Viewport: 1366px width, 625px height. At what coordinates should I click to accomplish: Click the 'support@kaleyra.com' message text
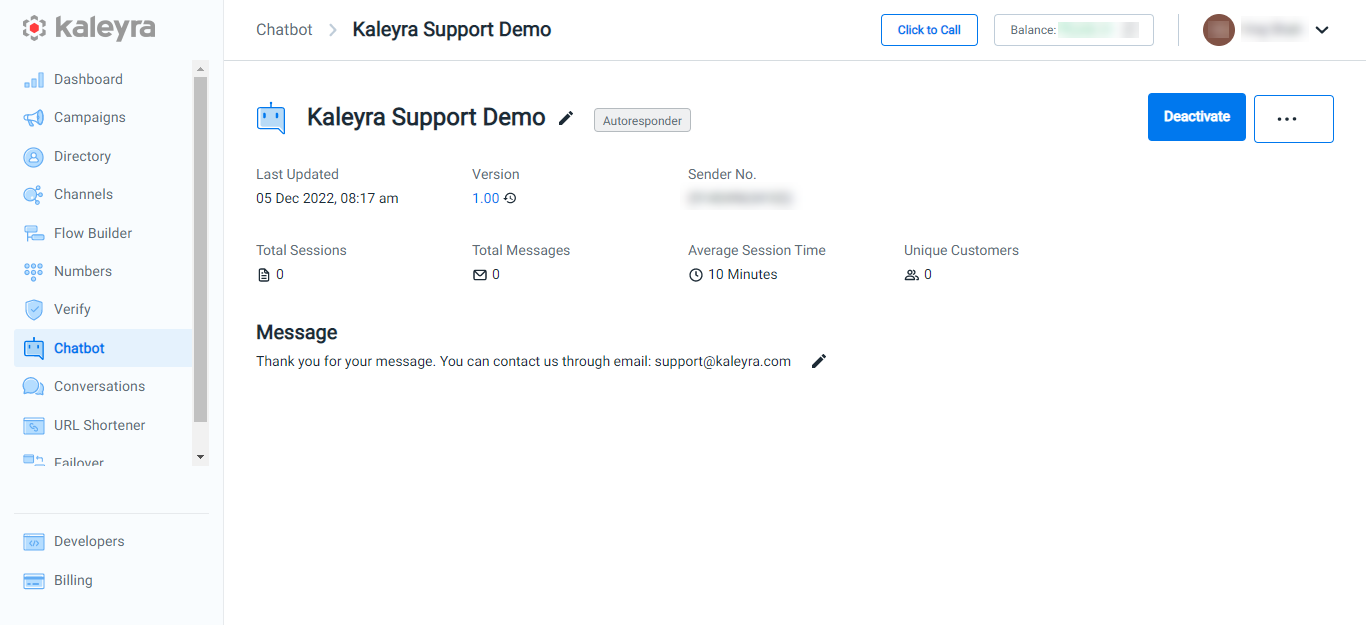point(723,362)
